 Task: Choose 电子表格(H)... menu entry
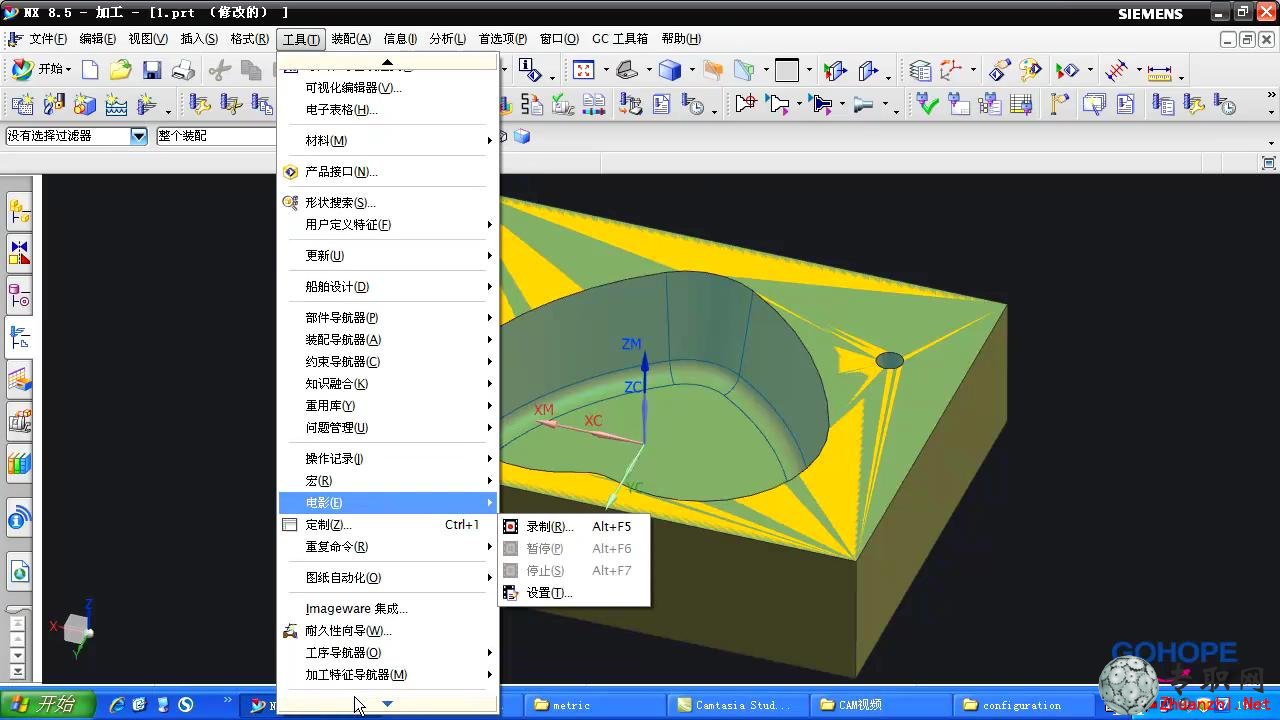tap(388, 110)
